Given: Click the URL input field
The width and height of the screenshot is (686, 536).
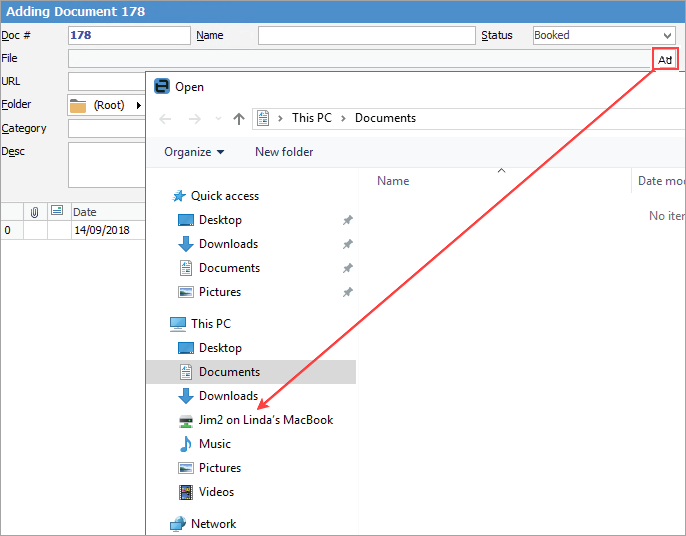Looking at the screenshot, I should (x=106, y=81).
